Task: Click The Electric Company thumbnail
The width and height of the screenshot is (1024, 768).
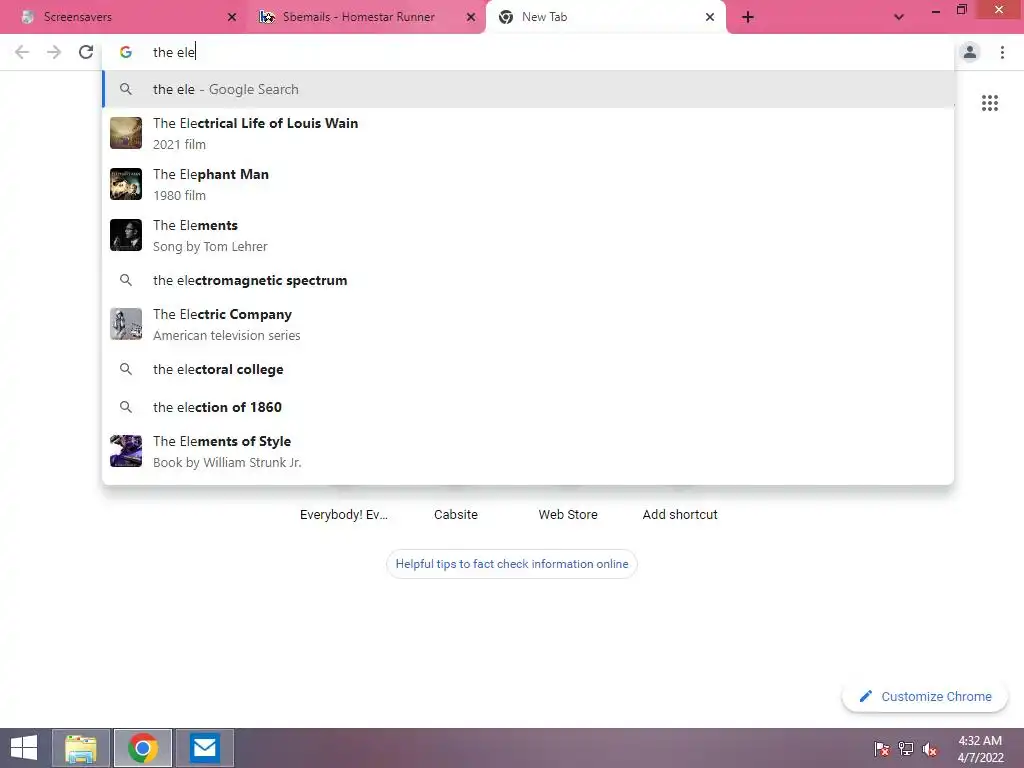Action: point(126,324)
